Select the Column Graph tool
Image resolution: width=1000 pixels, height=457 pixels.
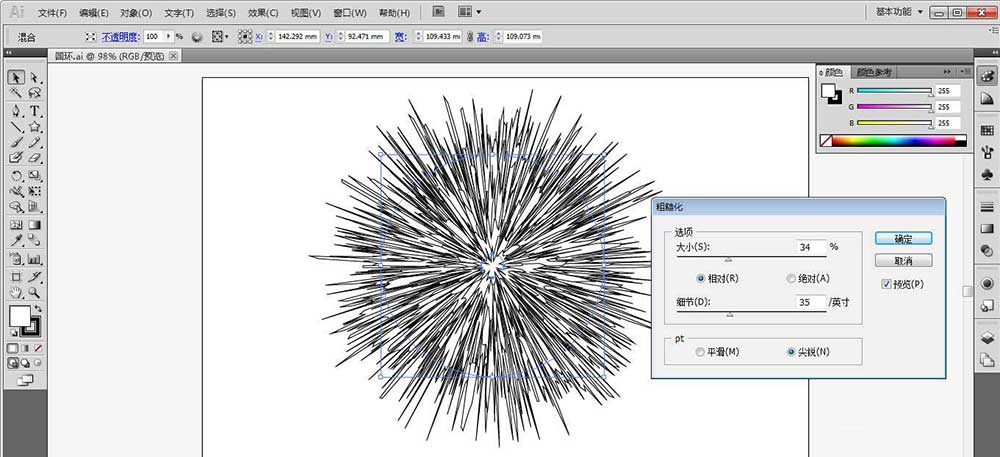coord(34,259)
